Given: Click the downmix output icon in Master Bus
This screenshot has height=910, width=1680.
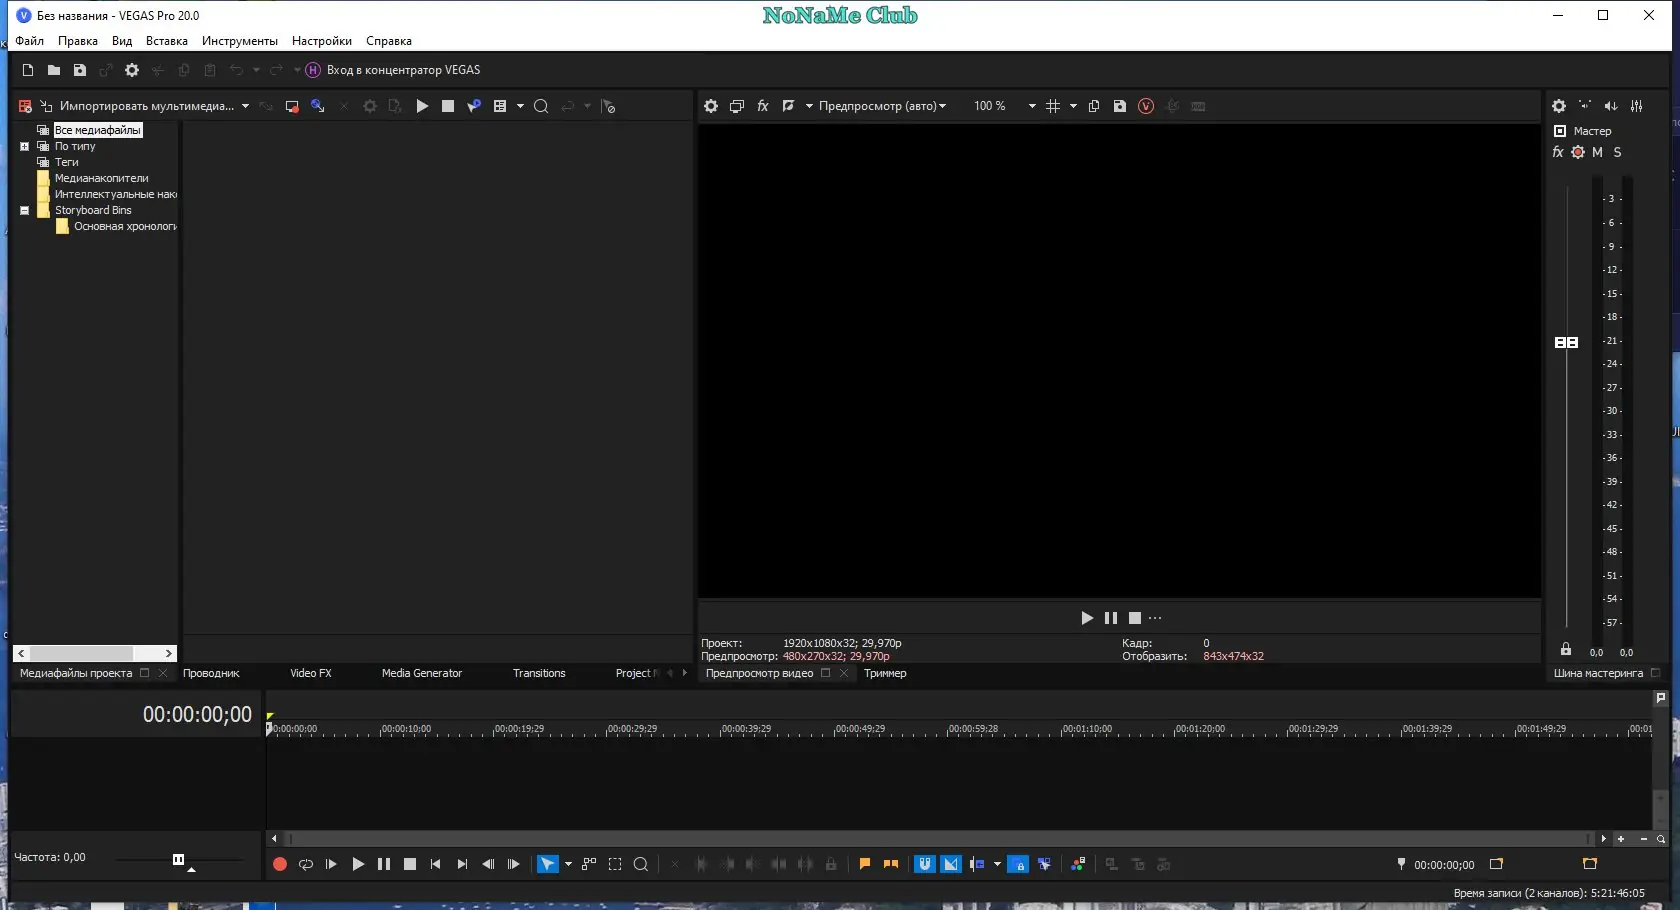Looking at the screenshot, I should tap(1585, 106).
